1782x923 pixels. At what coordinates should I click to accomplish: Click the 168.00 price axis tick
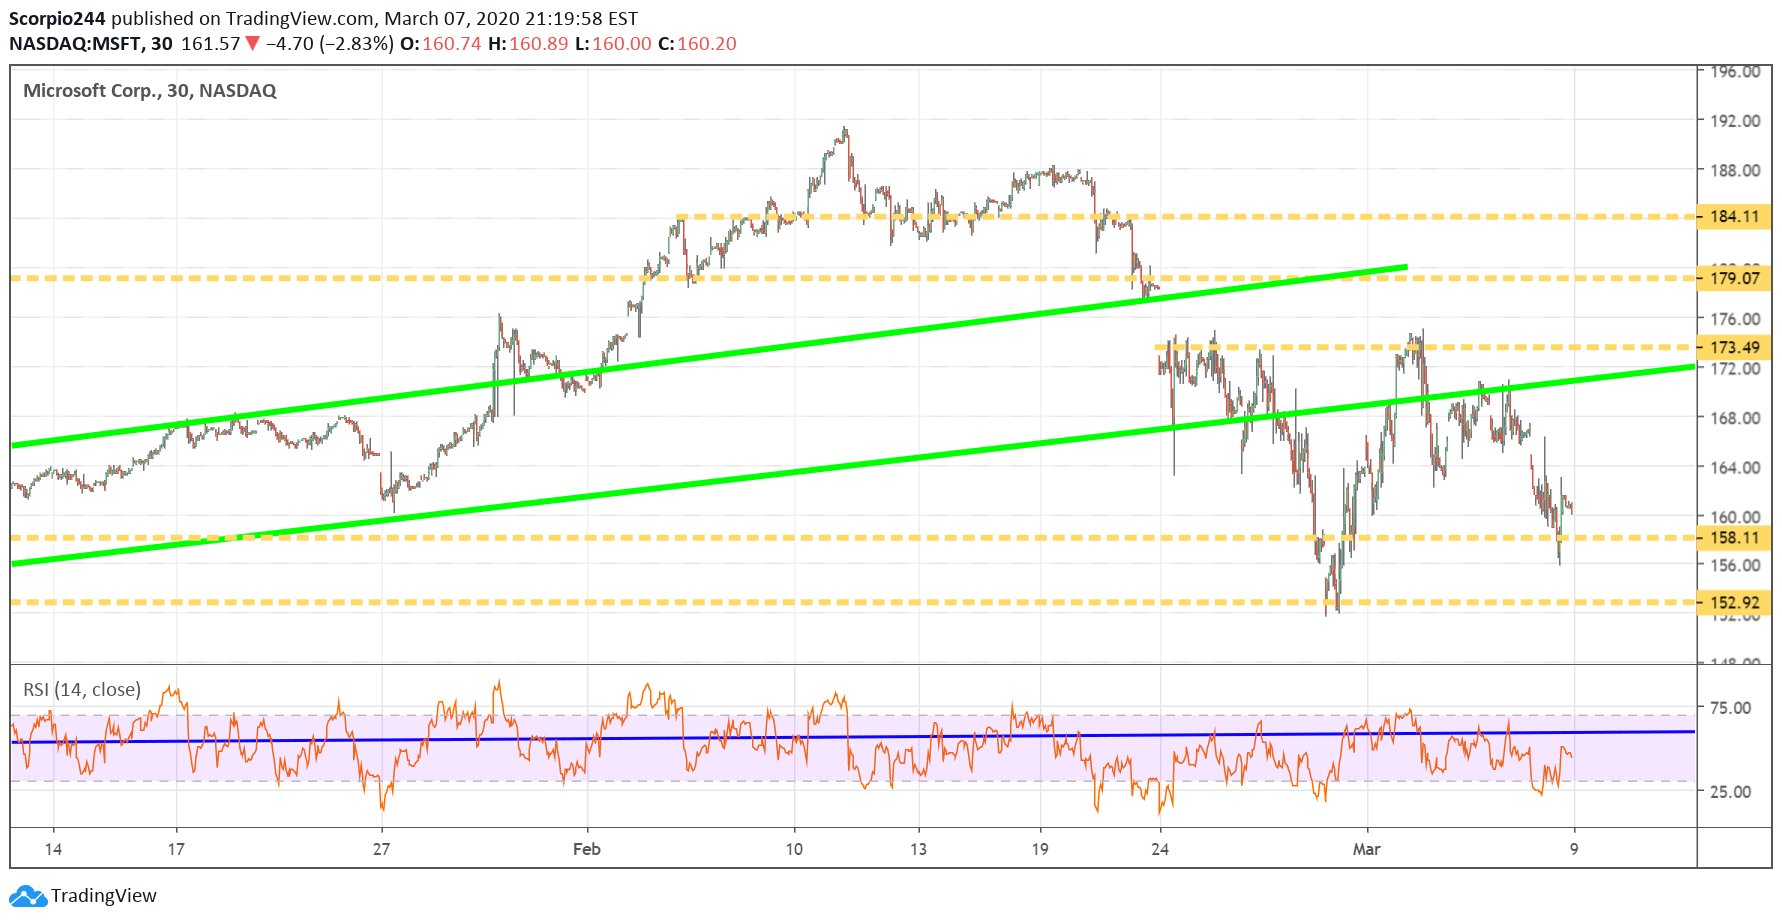1735,418
